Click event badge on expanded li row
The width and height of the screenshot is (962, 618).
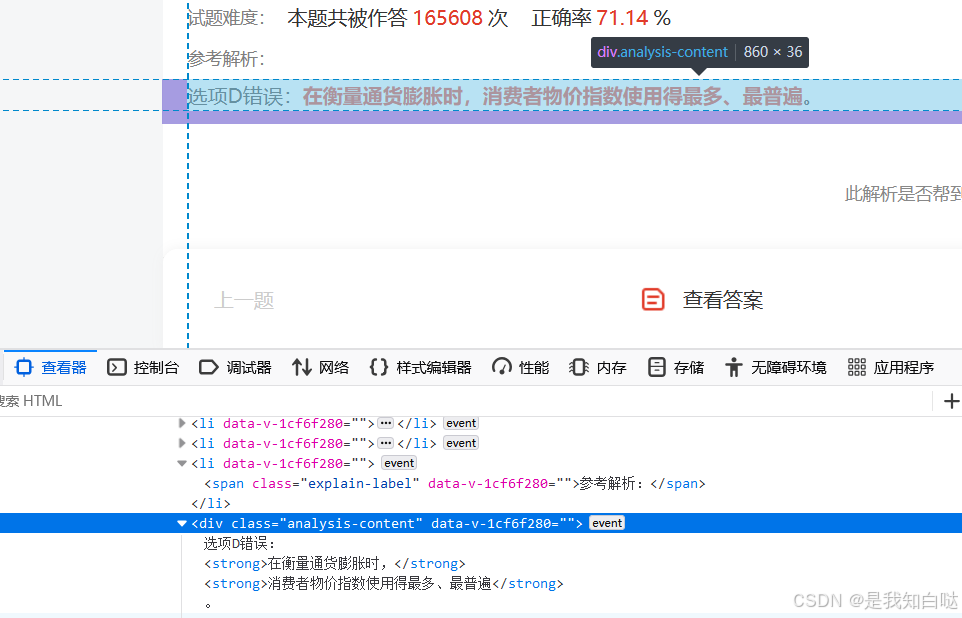(x=399, y=463)
